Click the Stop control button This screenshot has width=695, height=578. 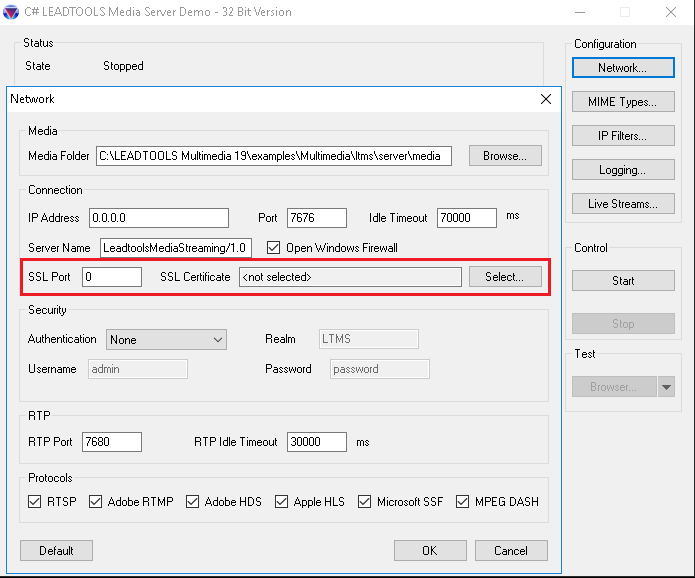[623, 324]
